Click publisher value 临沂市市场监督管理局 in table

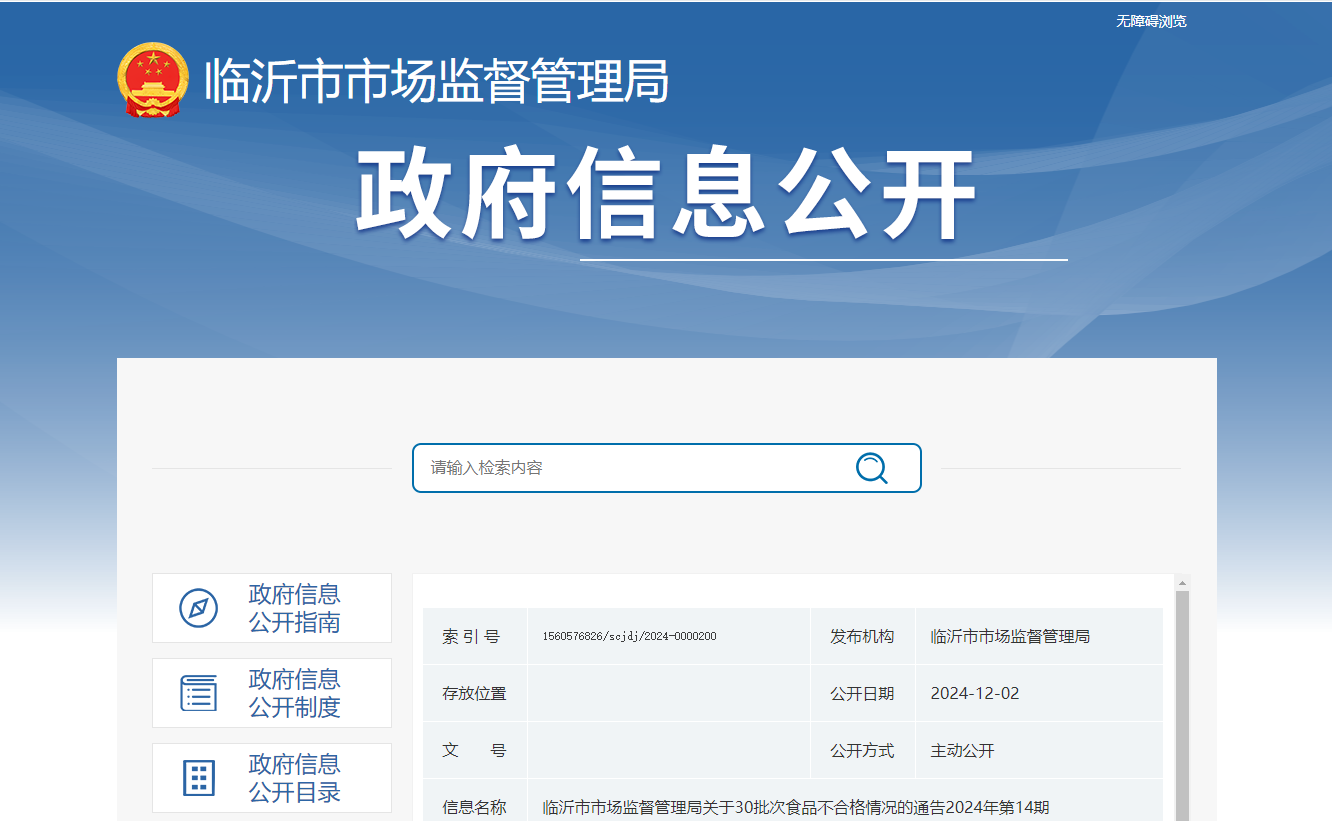[1010, 637]
